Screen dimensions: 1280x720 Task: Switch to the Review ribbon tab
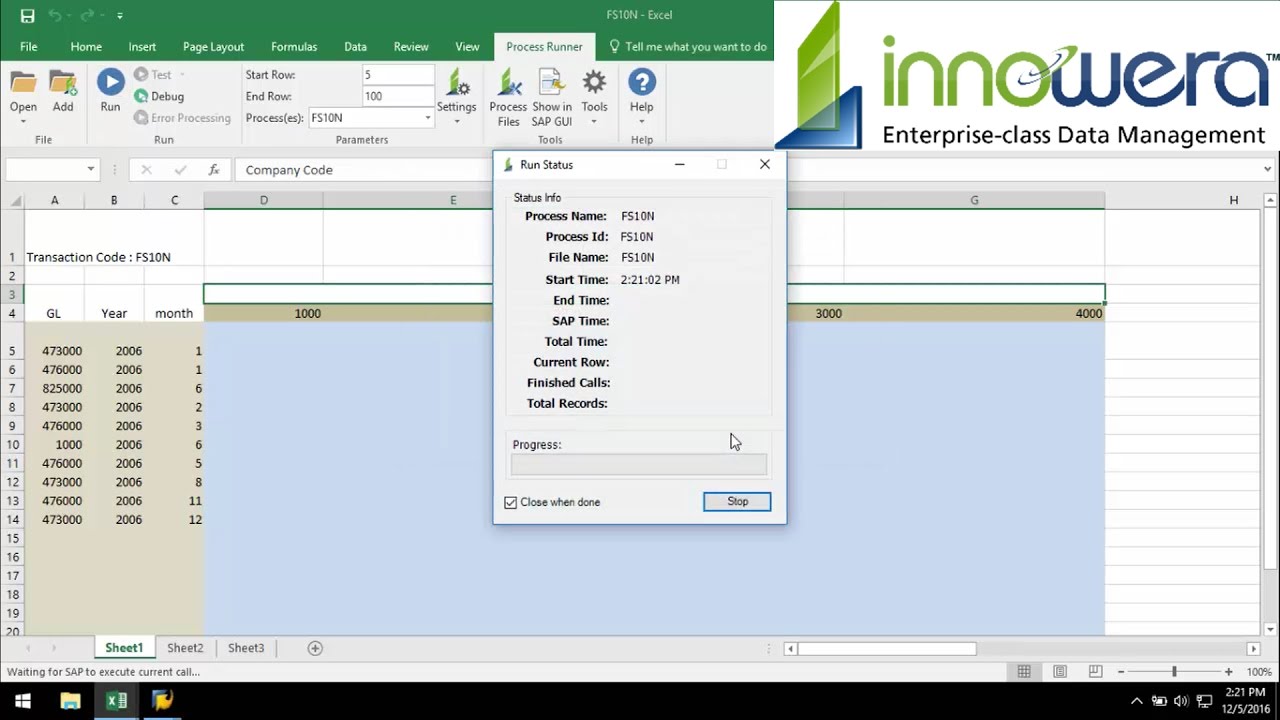(411, 47)
